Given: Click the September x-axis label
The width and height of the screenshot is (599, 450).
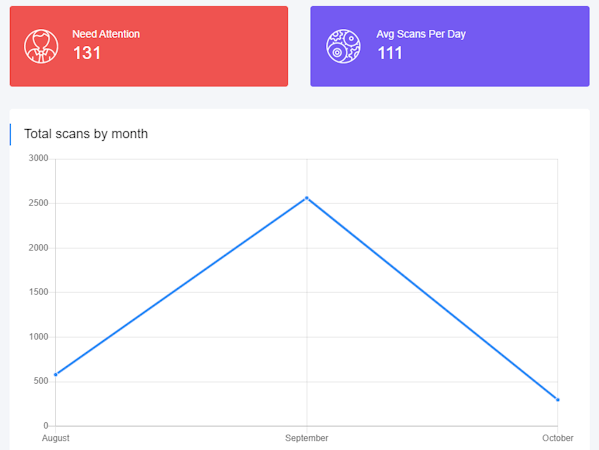Looking at the screenshot, I should (307, 438).
